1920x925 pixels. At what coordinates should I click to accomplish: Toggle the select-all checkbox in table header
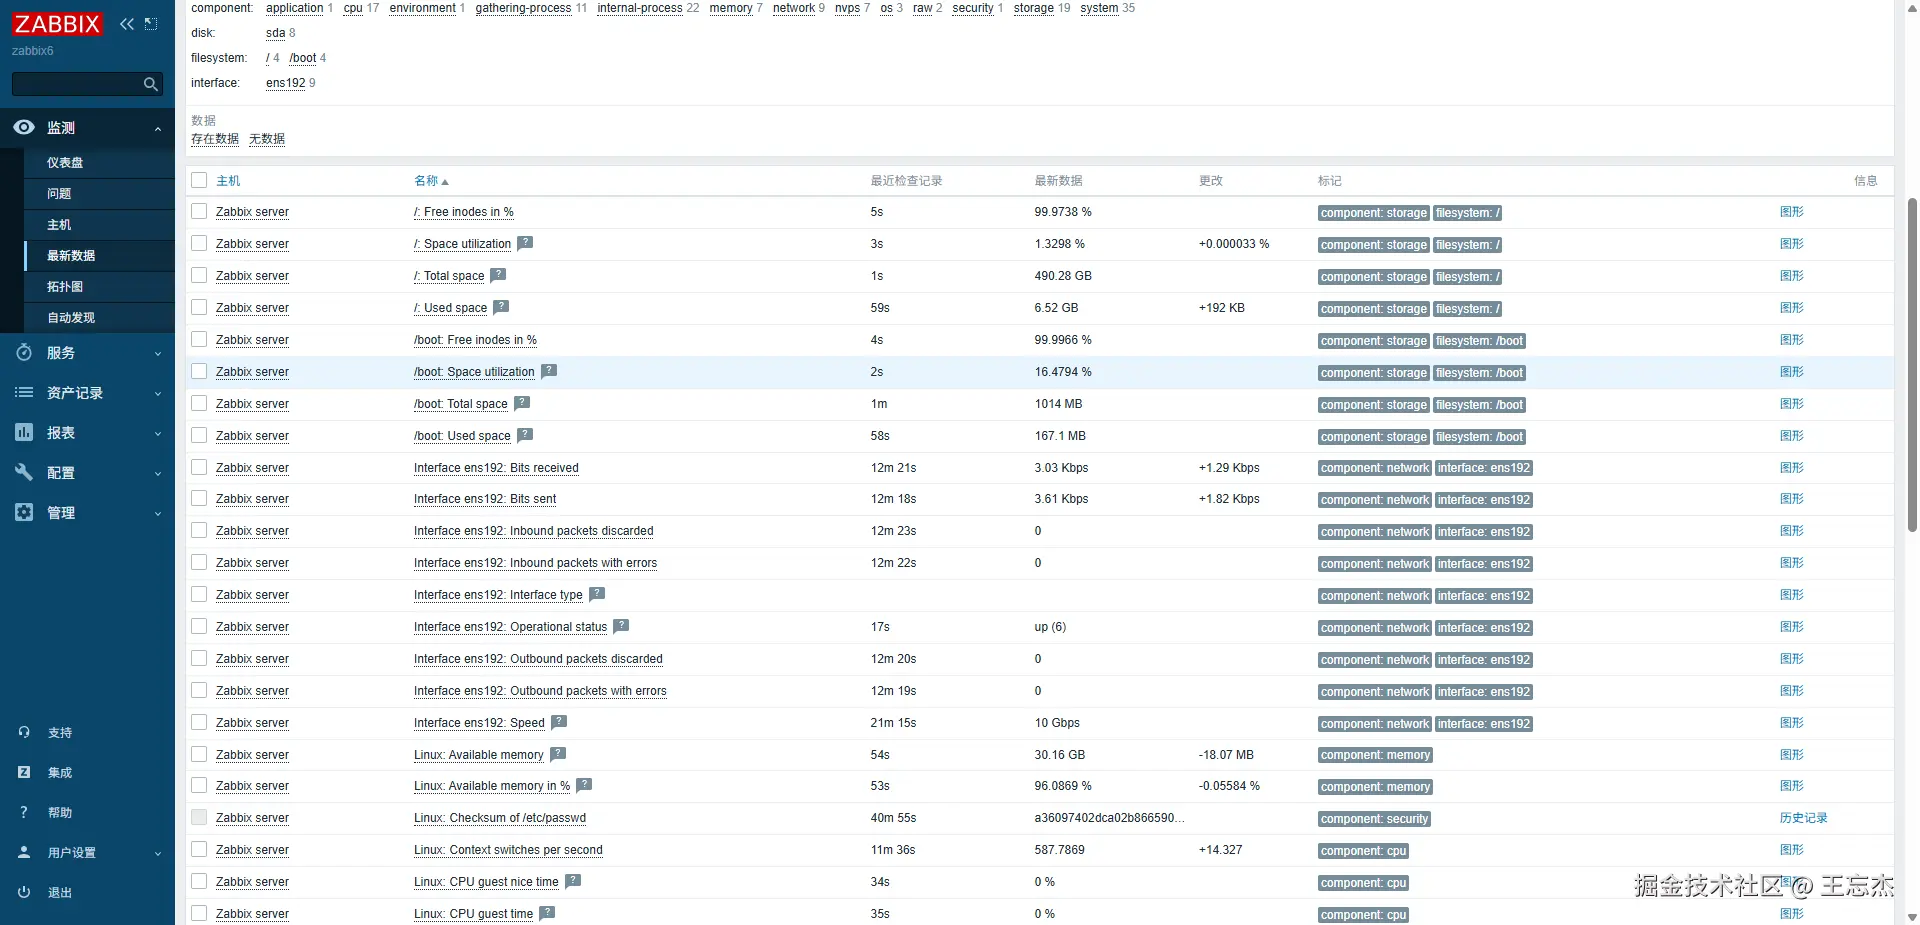click(199, 180)
